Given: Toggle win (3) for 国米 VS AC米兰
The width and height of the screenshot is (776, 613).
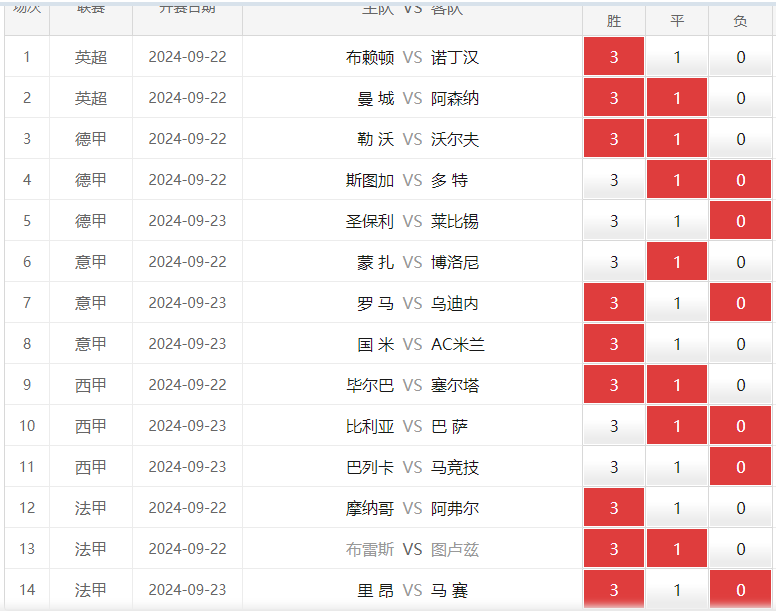Looking at the screenshot, I should [x=614, y=344].
